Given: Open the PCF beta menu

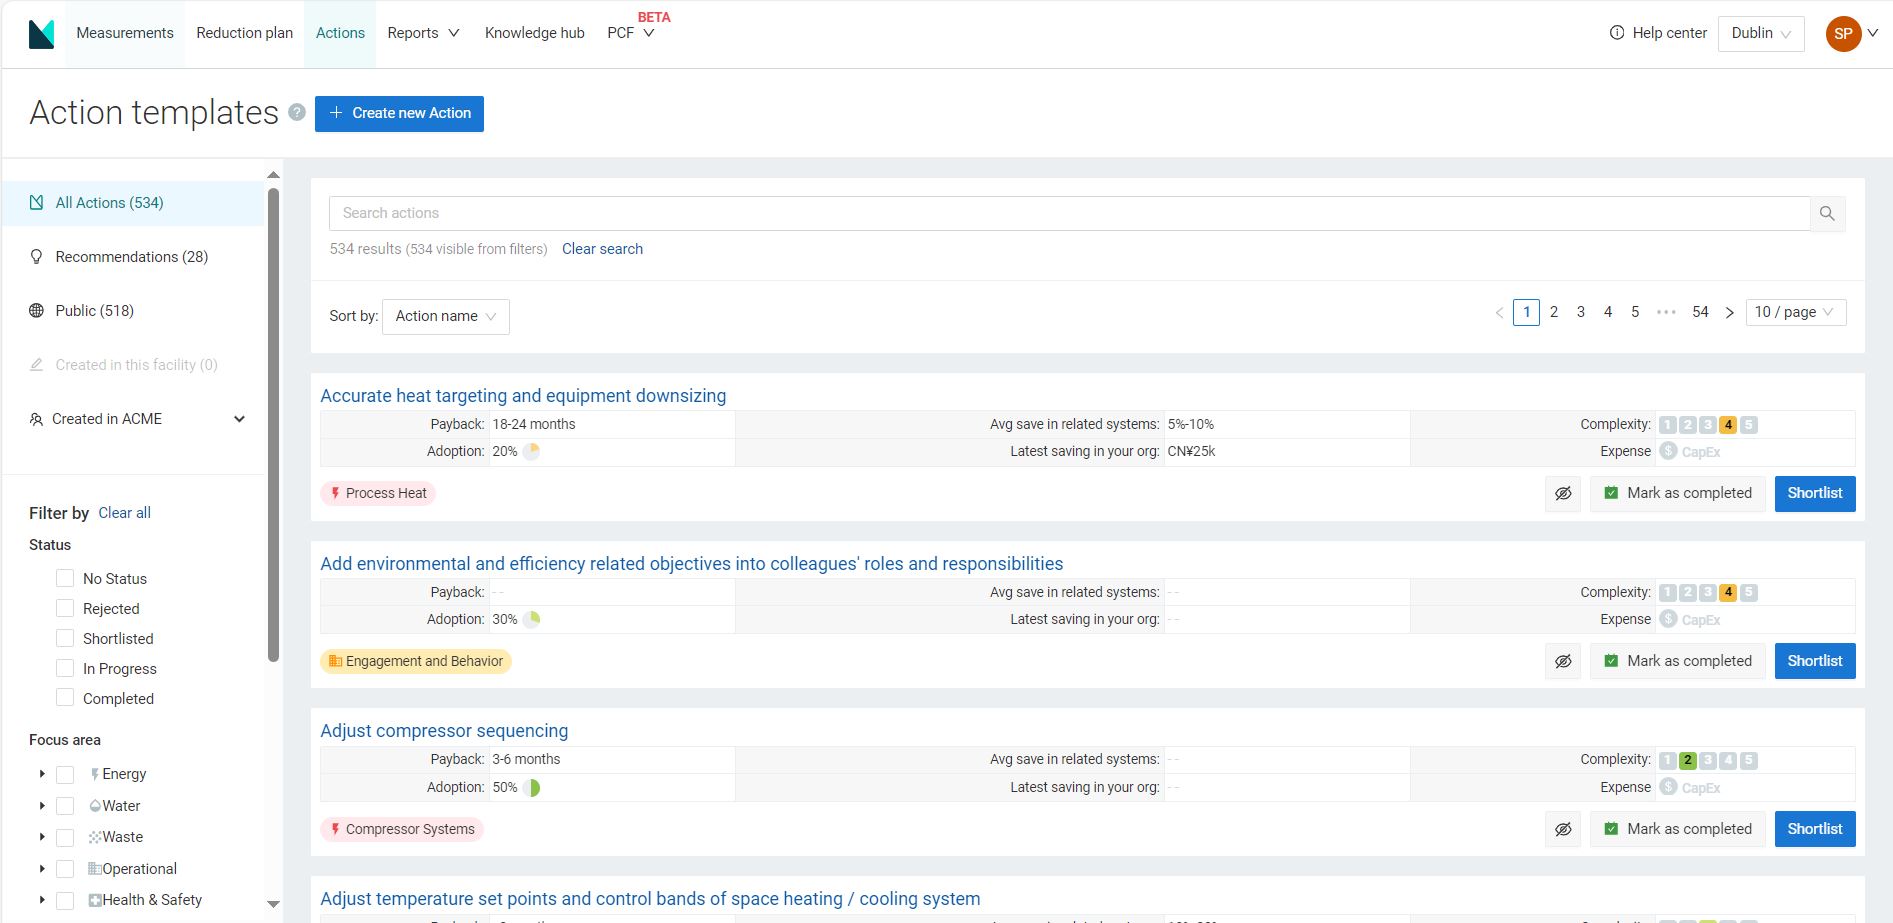Looking at the screenshot, I should pos(631,33).
